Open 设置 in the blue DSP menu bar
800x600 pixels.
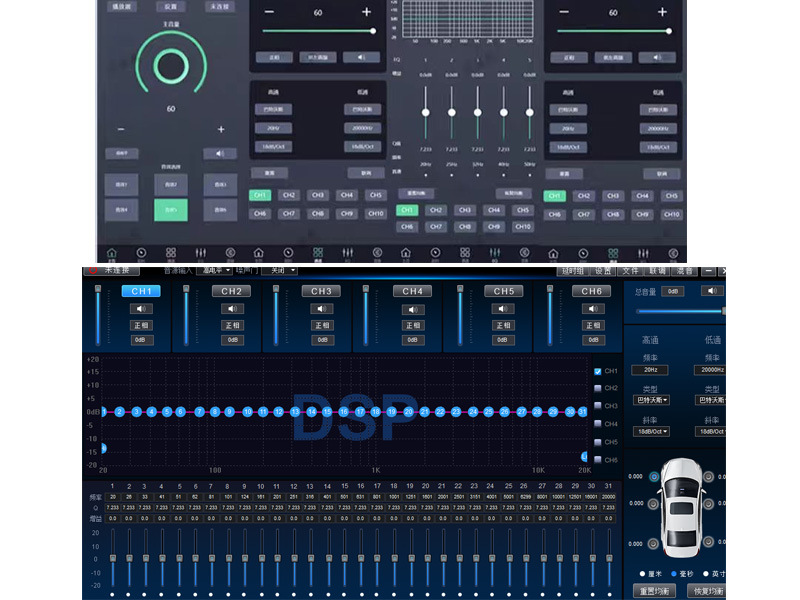pos(603,271)
